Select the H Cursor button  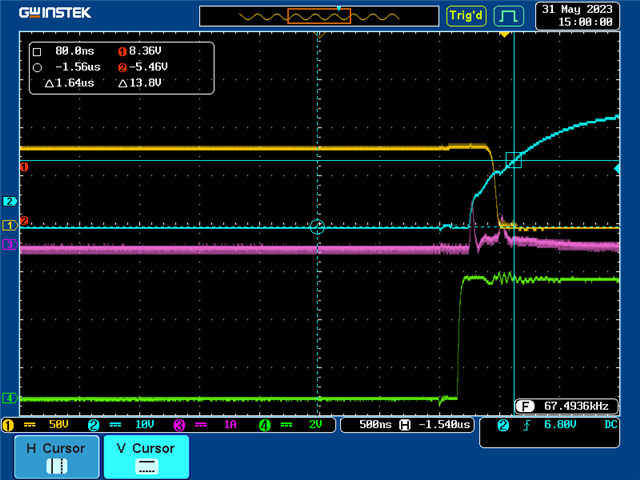point(57,457)
